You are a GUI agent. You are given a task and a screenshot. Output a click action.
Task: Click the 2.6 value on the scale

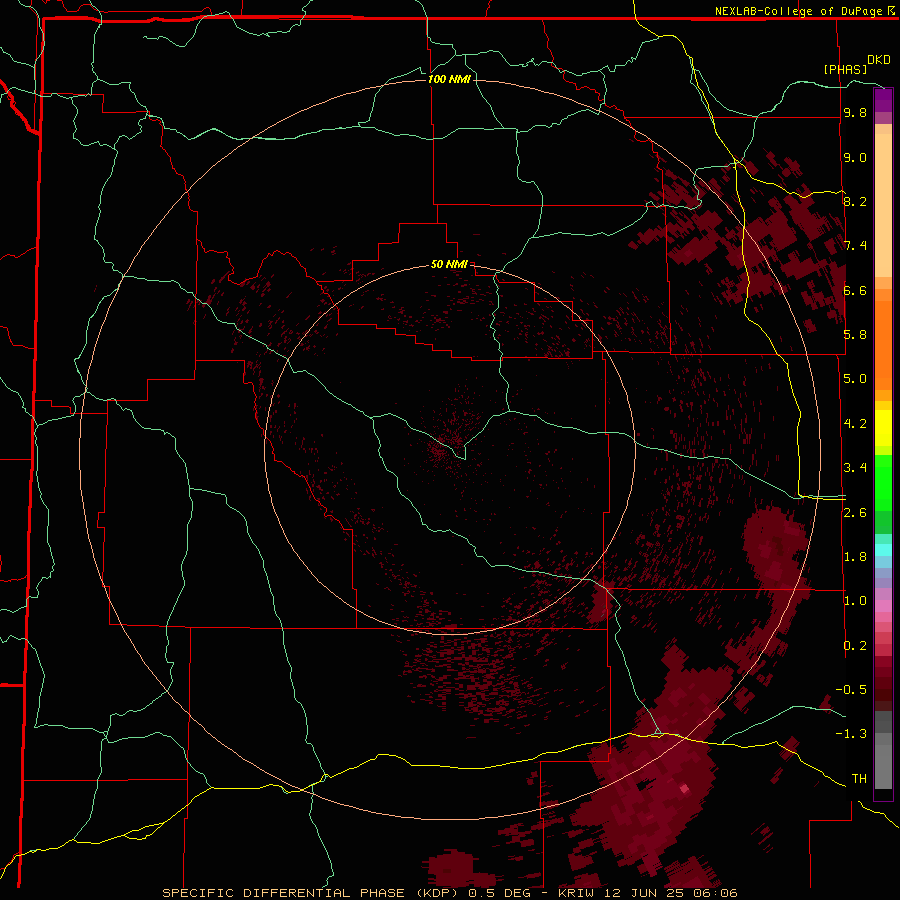tap(855, 512)
